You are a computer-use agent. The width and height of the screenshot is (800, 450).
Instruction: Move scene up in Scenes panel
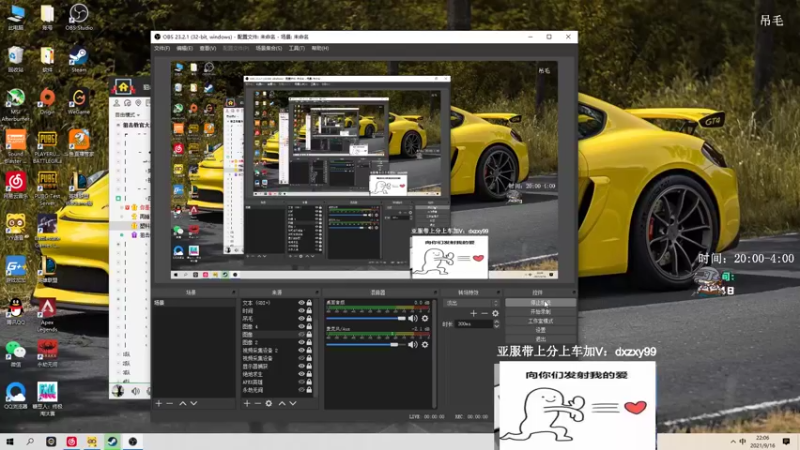(x=183, y=404)
